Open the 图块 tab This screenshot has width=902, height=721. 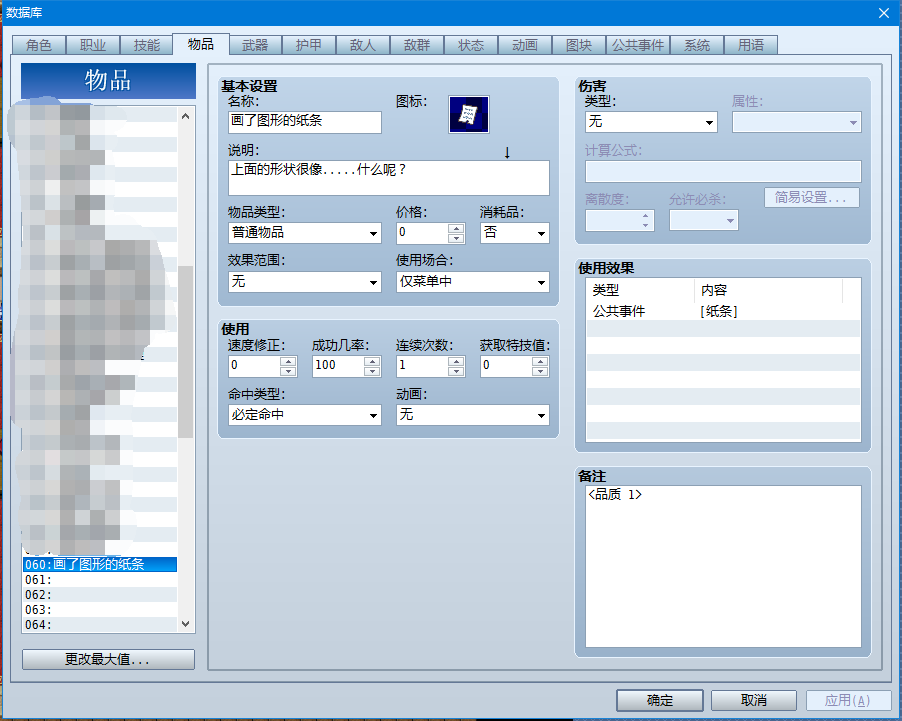579,45
